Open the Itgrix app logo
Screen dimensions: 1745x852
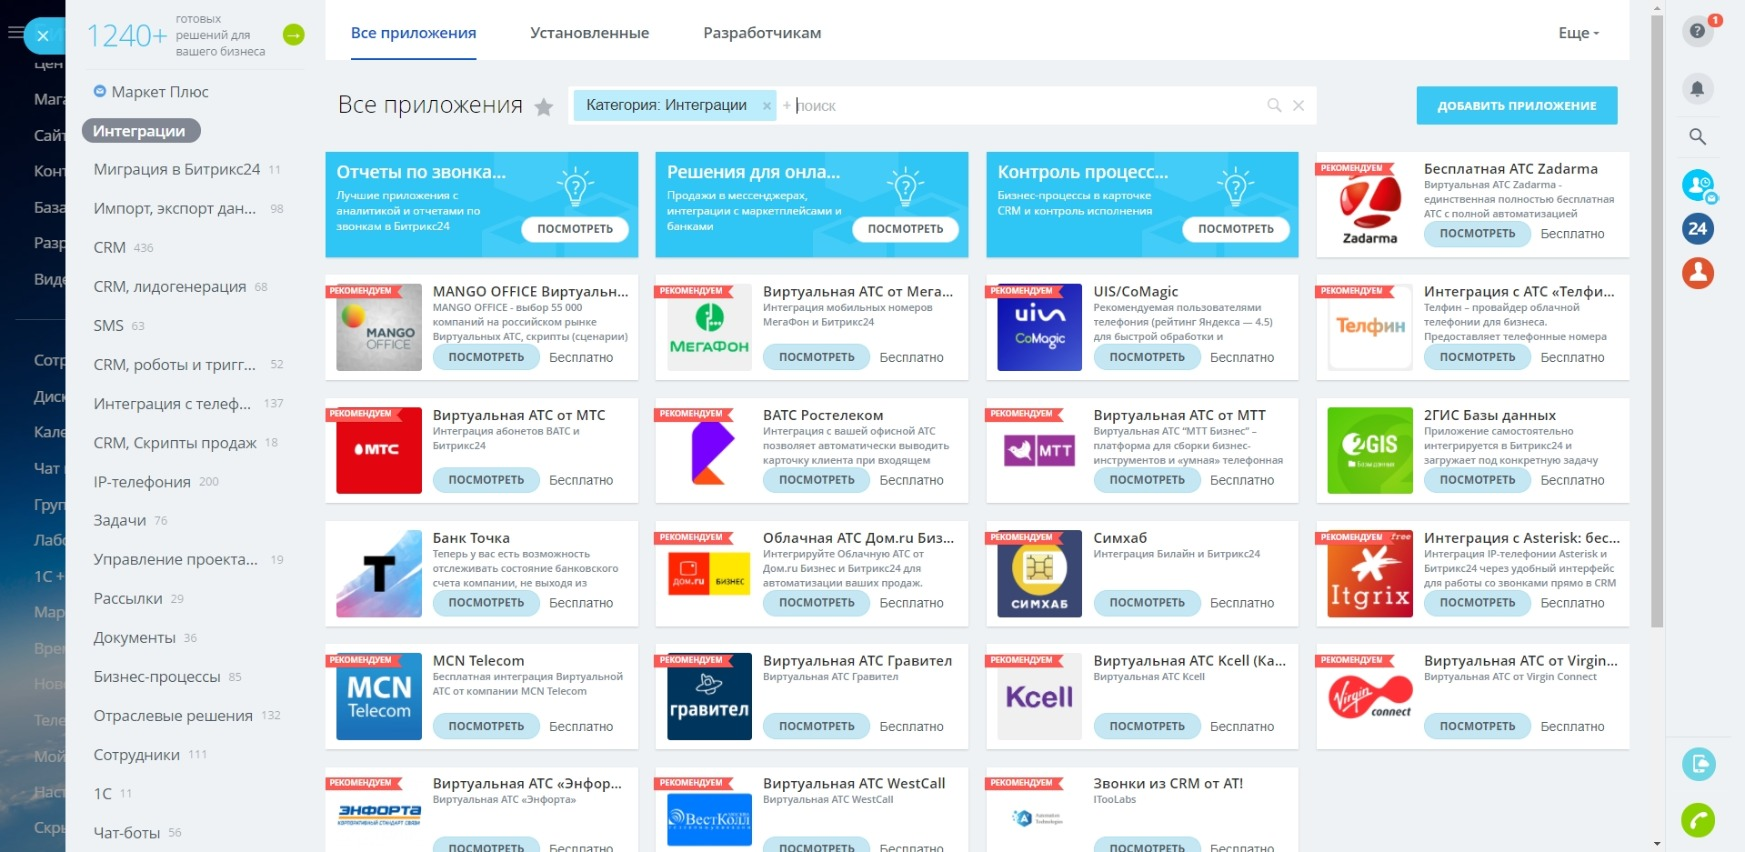click(1370, 573)
